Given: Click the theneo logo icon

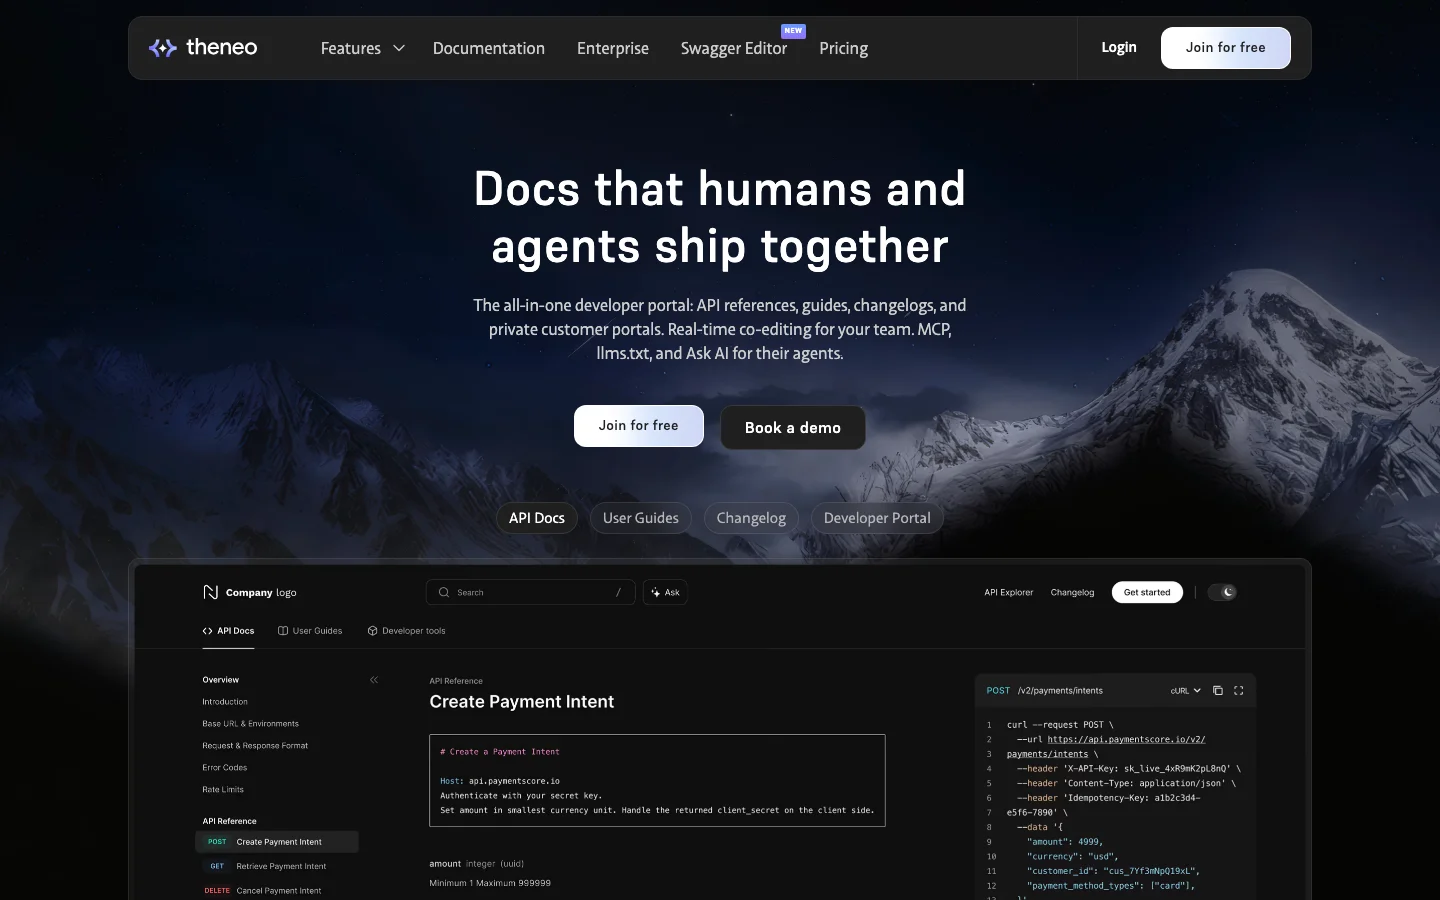Looking at the screenshot, I should [x=162, y=48].
